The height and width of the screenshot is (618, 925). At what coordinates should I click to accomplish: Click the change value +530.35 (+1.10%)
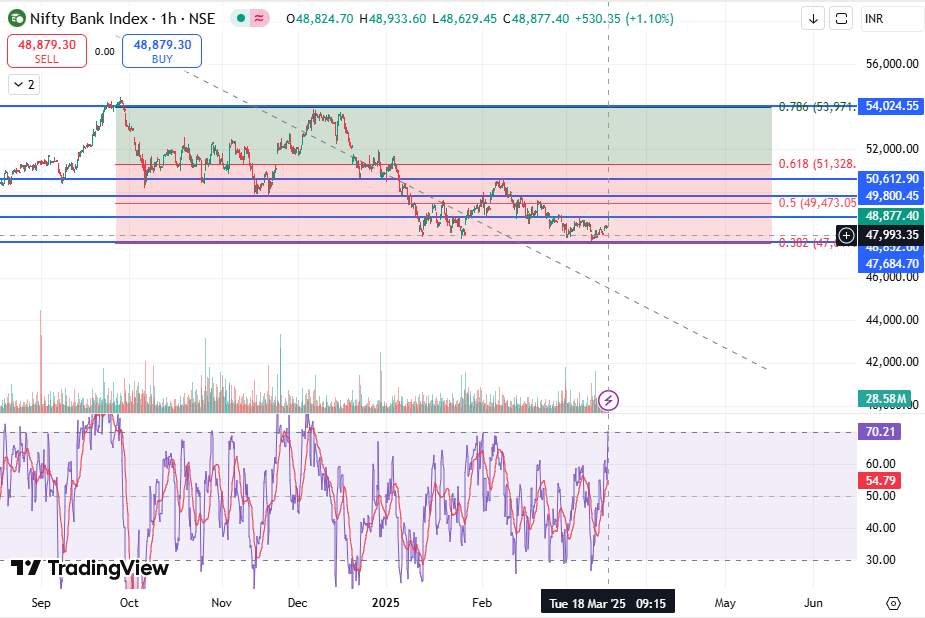pyautogui.click(x=624, y=19)
